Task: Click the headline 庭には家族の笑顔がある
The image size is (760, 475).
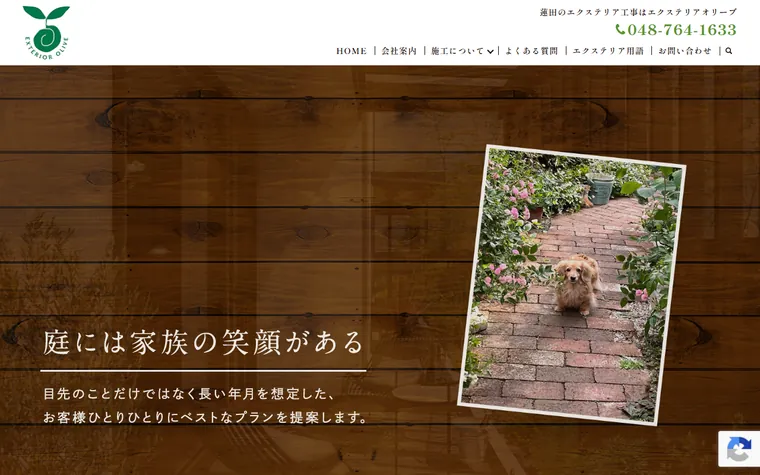Action: pyautogui.click(x=203, y=343)
